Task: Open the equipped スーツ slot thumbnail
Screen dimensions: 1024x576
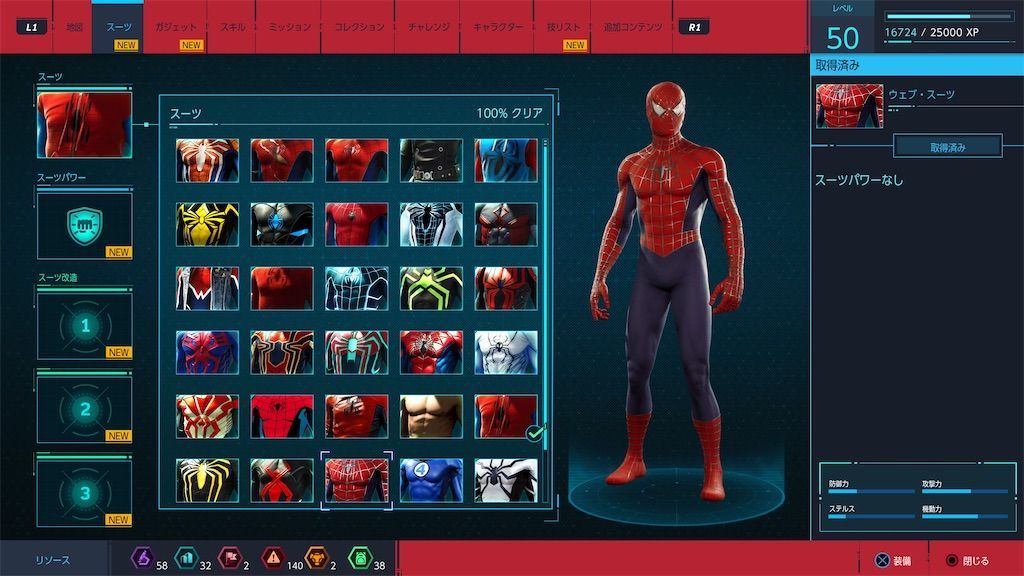Action: (x=84, y=125)
